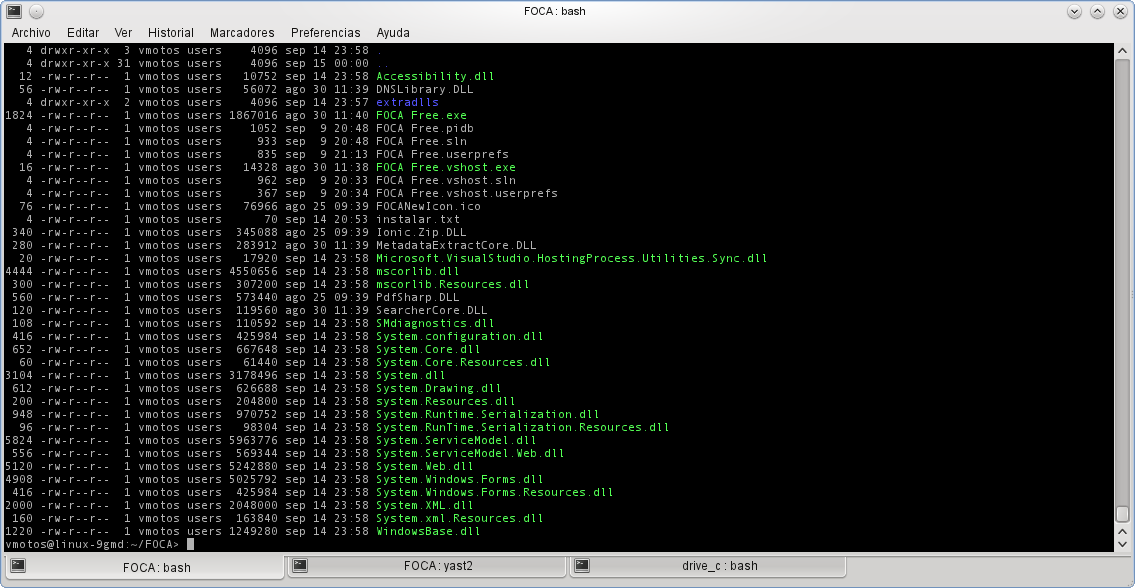
Task: Click the terminal icon on the FOCA: bash taskbar entry
Action: tap(18, 567)
